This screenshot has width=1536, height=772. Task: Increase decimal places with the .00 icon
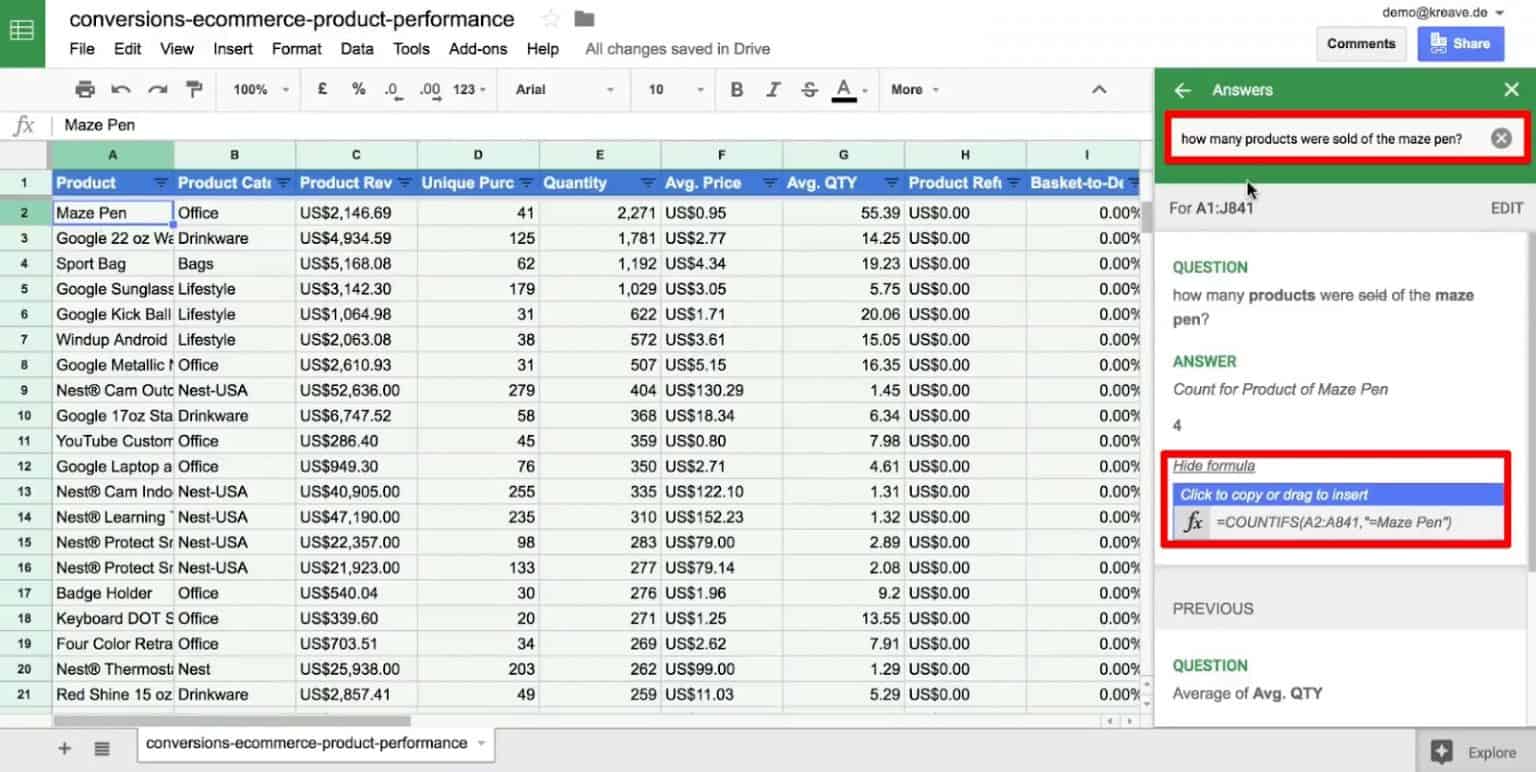pos(429,89)
